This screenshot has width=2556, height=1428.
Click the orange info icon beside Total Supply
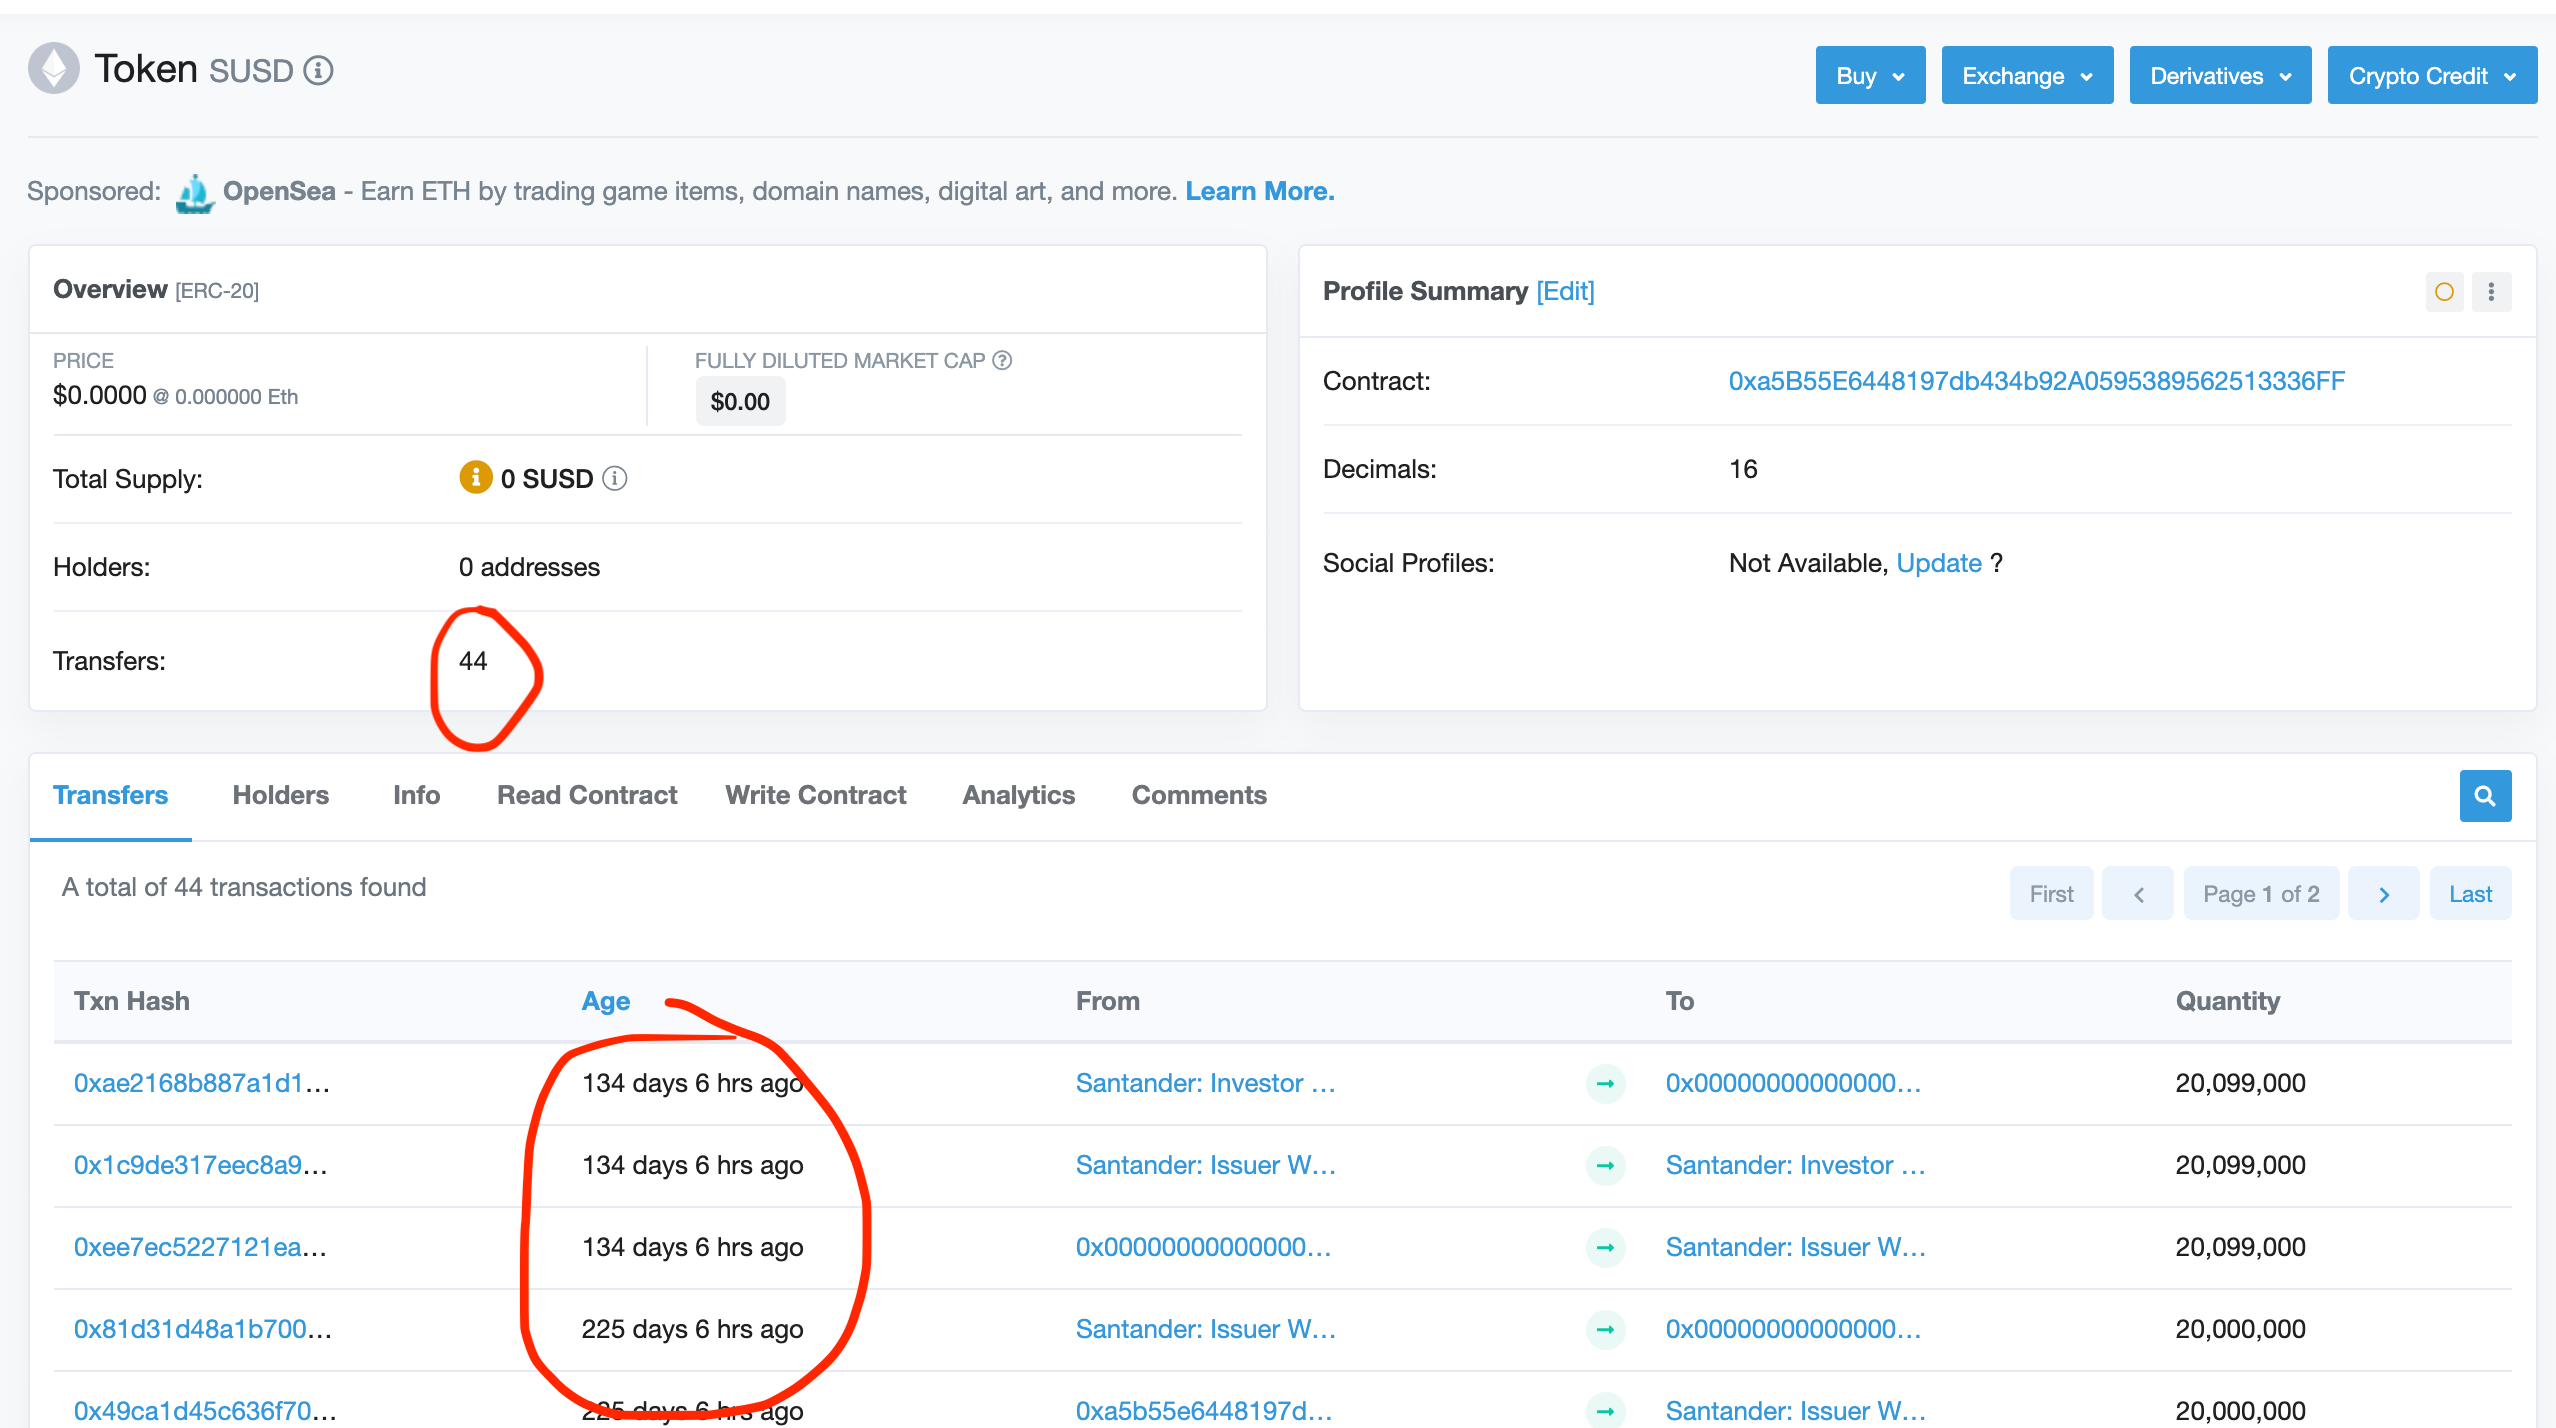click(x=475, y=478)
